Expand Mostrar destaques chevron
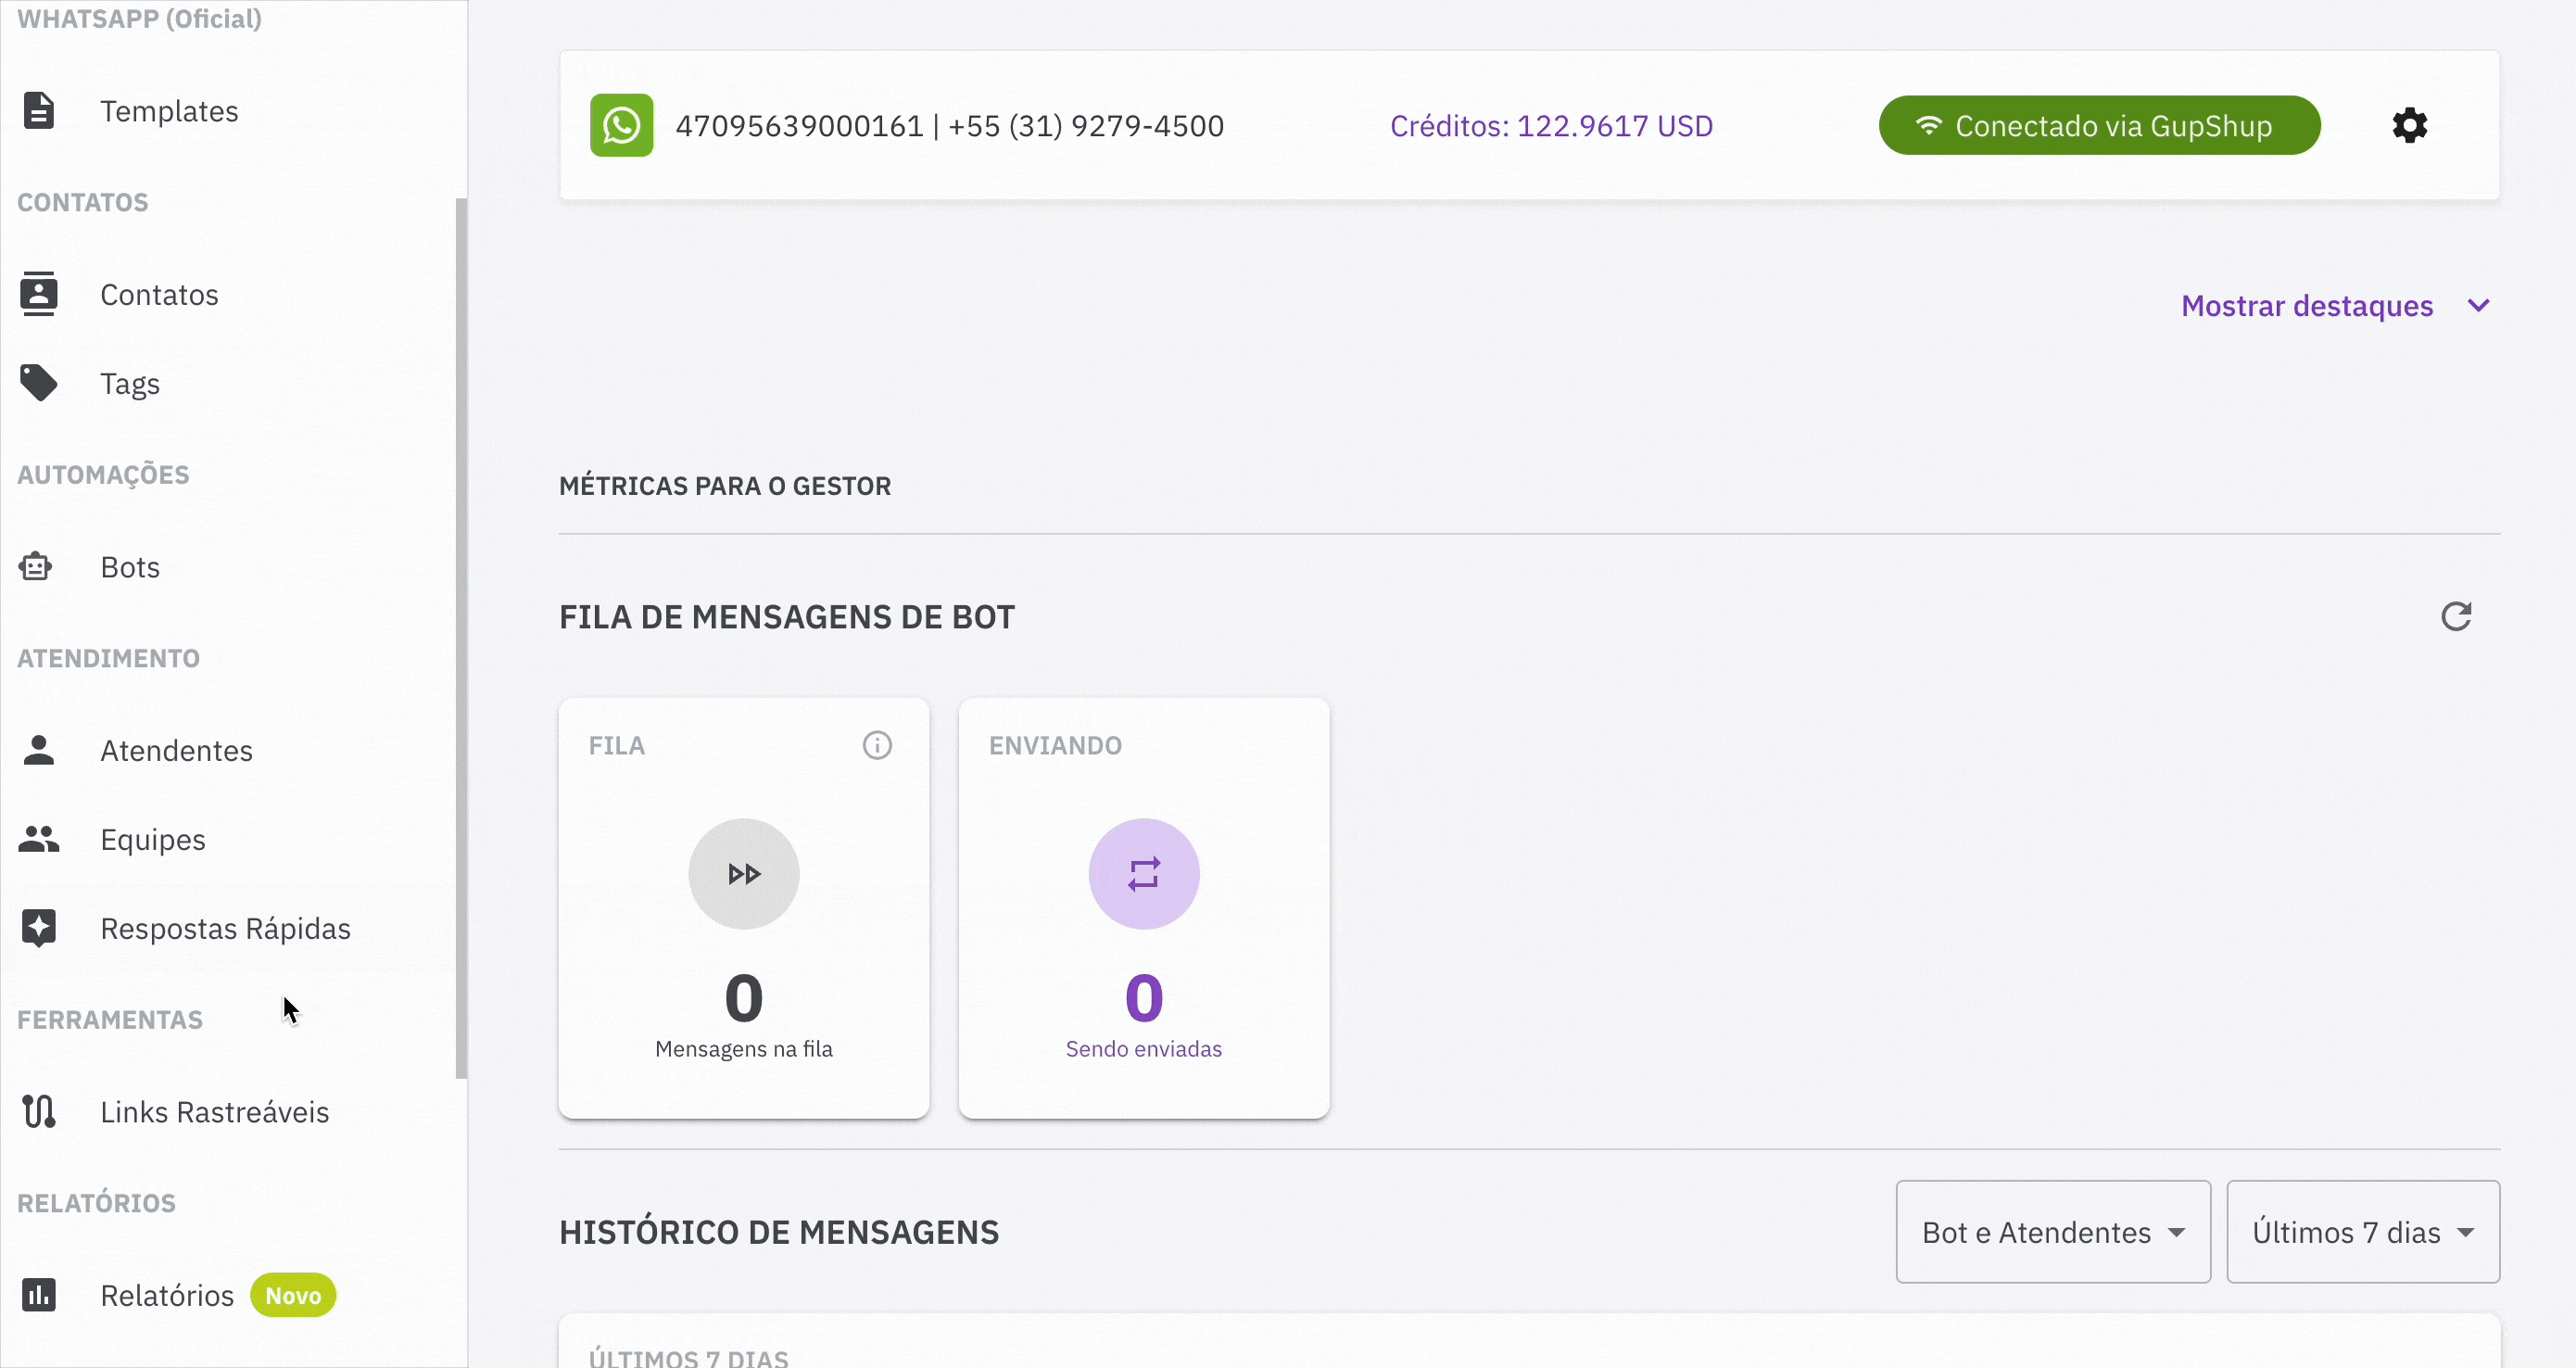Screen dimensions: 2576x1368 [2478, 306]
